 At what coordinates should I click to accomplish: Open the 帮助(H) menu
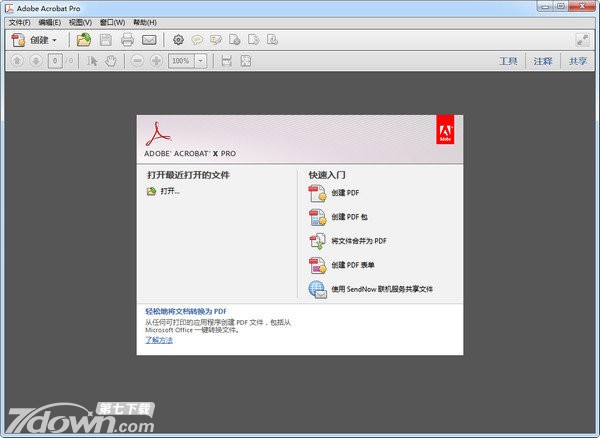145,22
